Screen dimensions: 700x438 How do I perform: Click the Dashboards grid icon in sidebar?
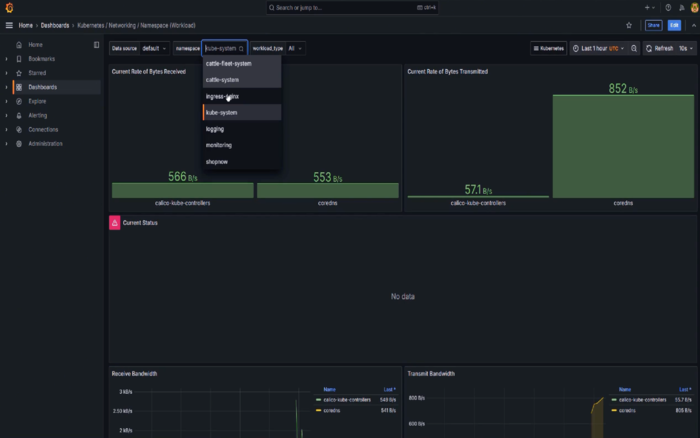point(19,87)
